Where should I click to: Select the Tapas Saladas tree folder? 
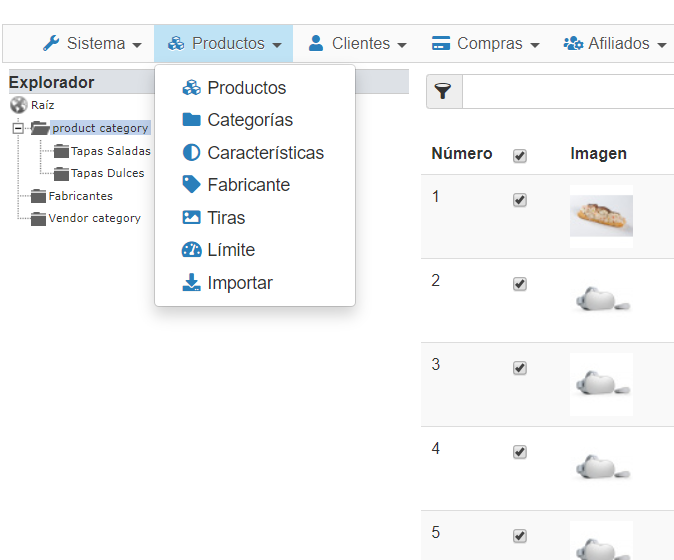click(110, 151)
